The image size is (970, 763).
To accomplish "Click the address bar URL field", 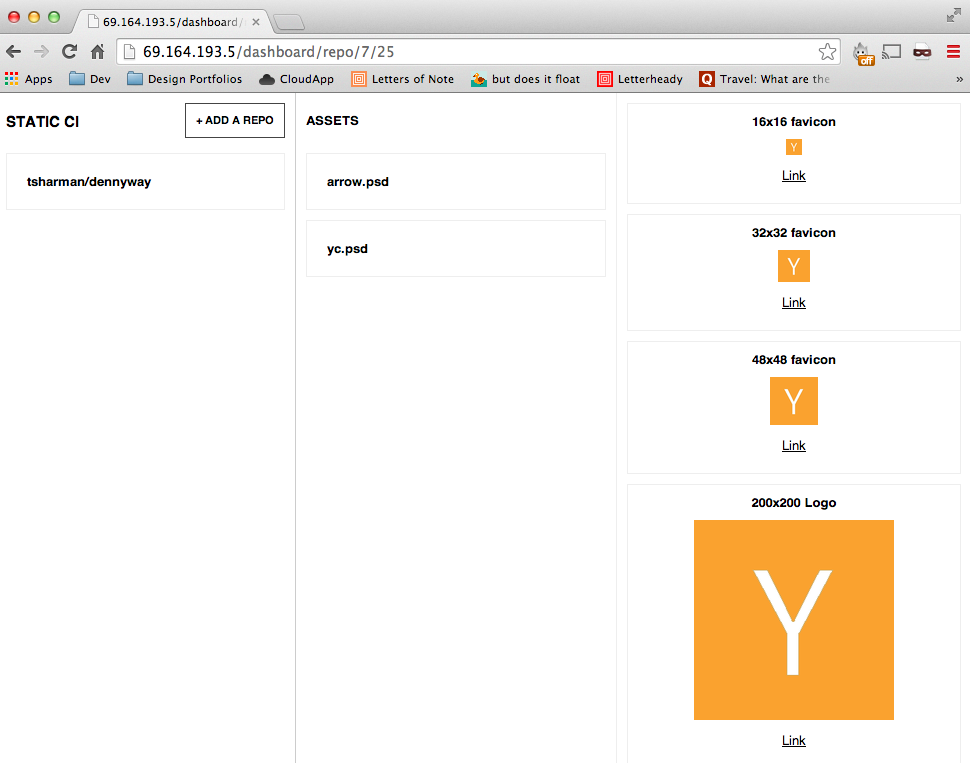I will 478,52.
